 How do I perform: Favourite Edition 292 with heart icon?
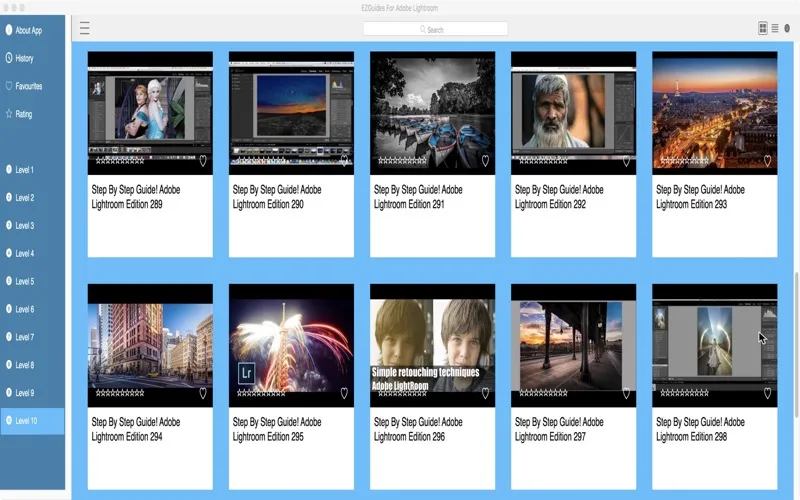coord(626,161)
